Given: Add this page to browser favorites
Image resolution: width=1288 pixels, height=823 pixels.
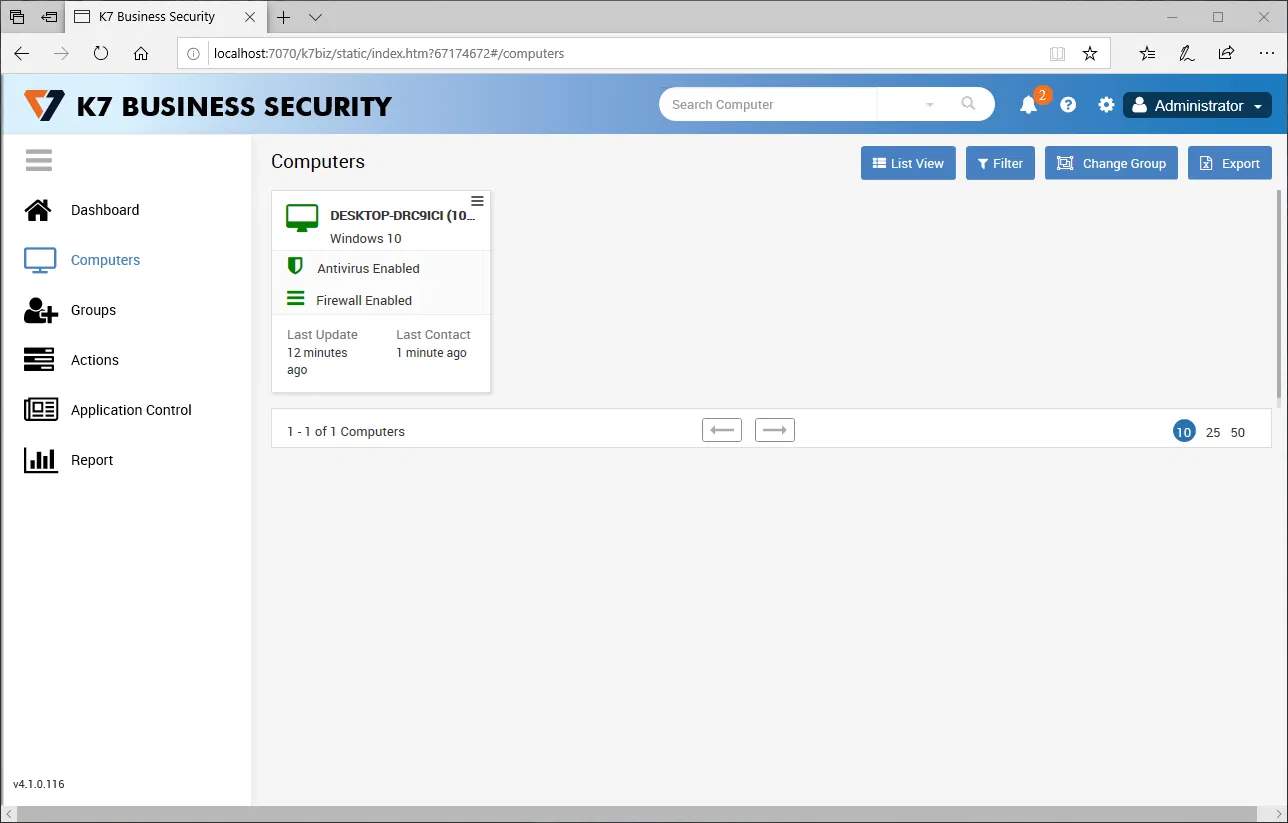Looking at the screenshot, I should 1090,53.
